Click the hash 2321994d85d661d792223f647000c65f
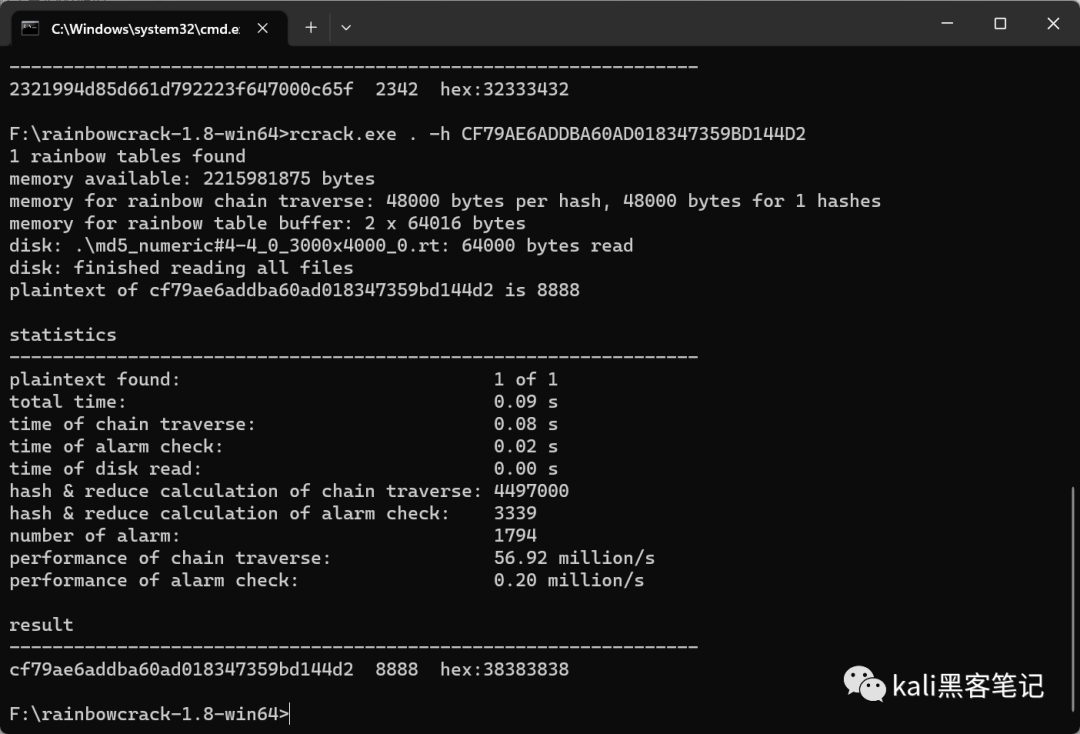This screenshot has width=1080, height=734. click(x=181, y=90)
